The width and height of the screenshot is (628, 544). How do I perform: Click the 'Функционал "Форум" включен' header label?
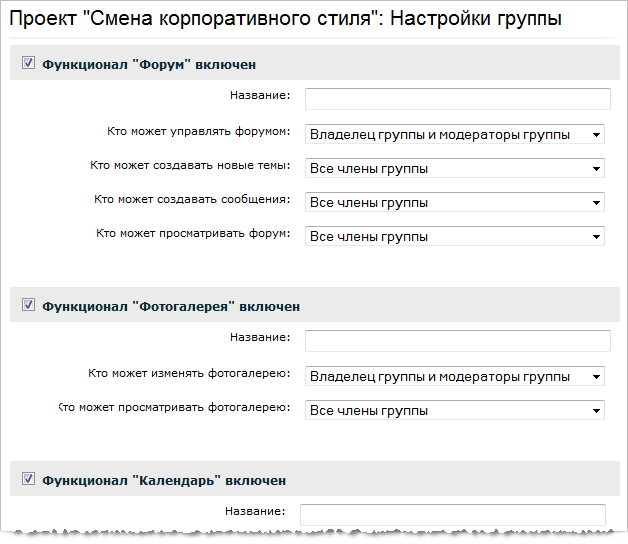[149, 65]
